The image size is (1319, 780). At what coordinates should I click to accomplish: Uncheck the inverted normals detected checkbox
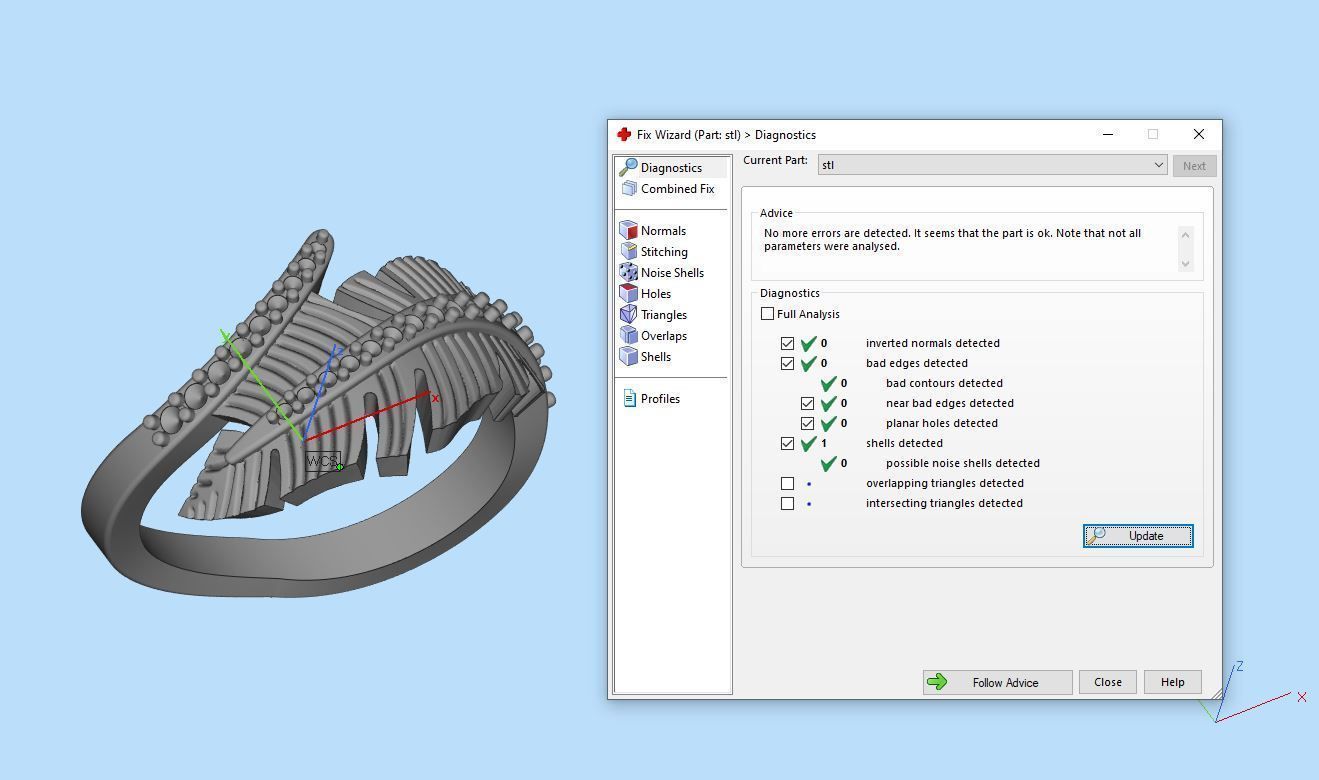(x=787, y=343)
